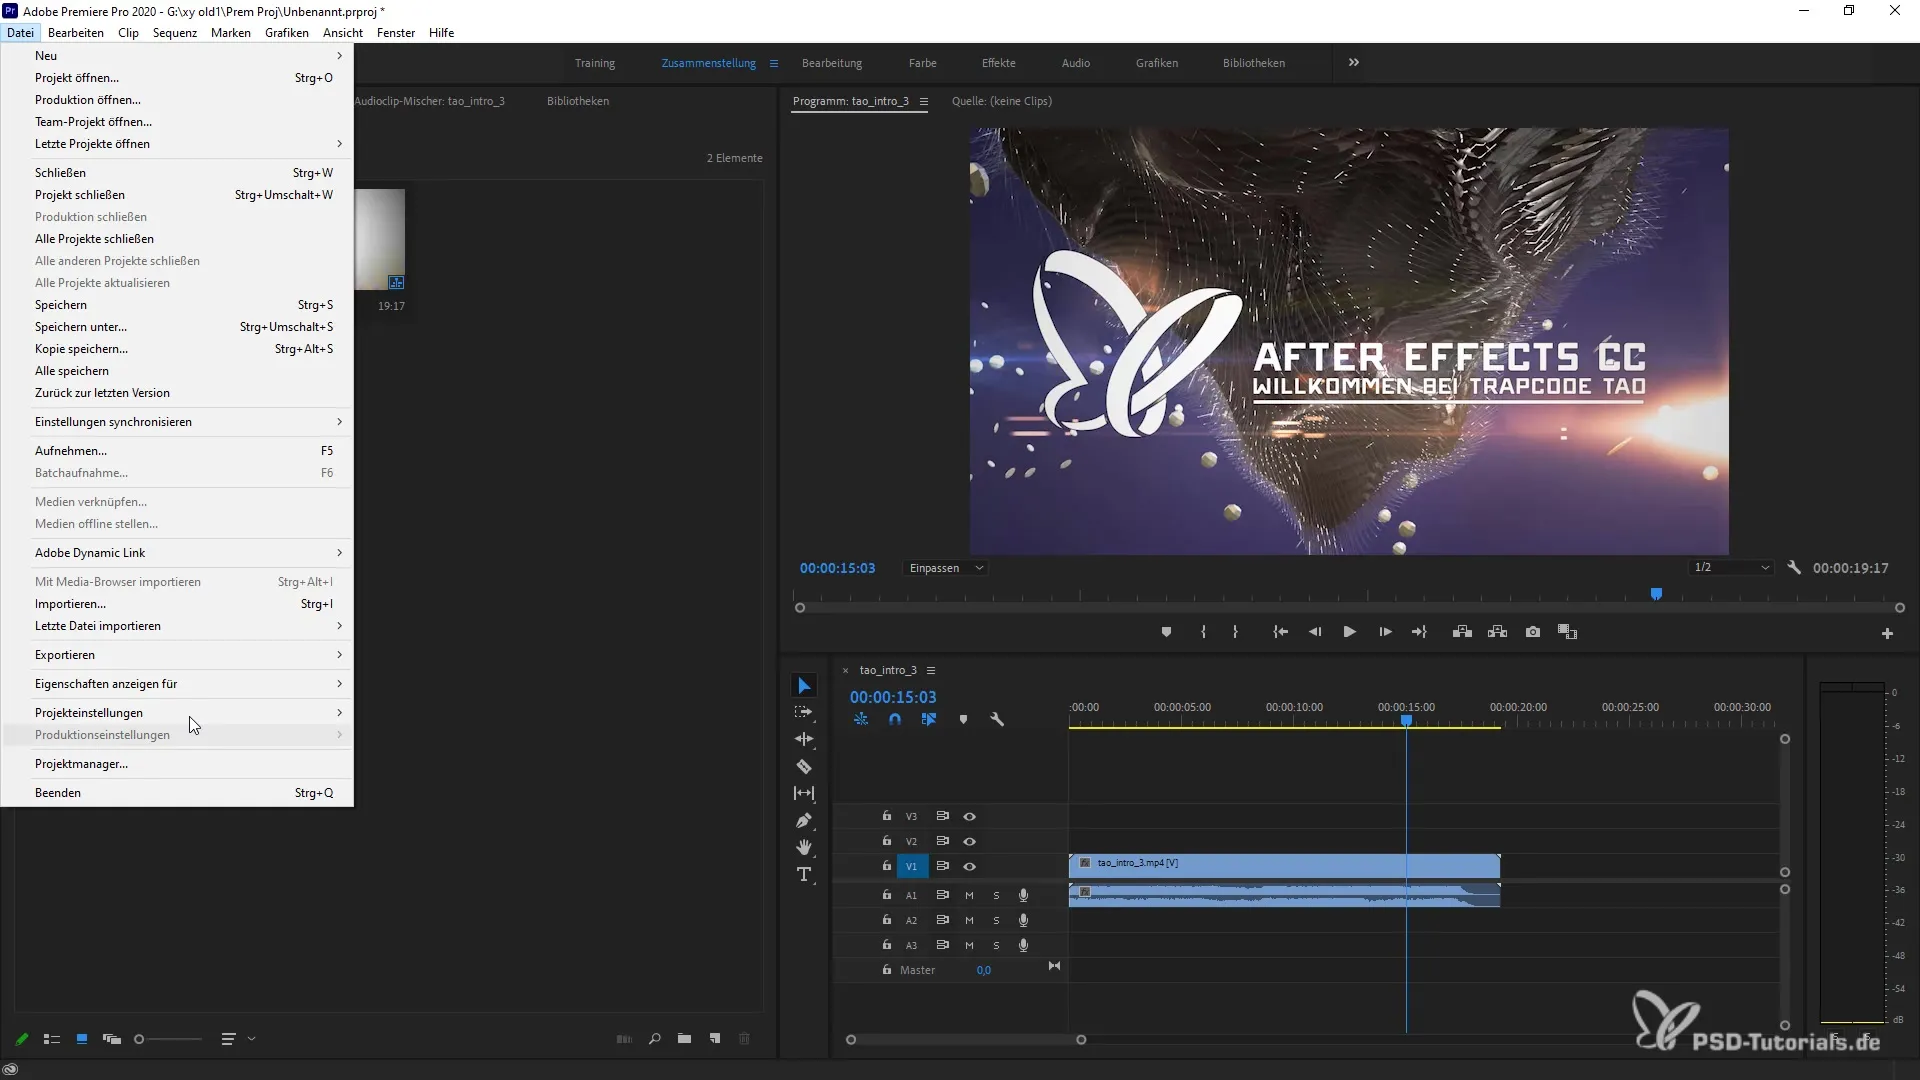Toggle V3 track visibility eye
The height and width of the screenshot is (1080, 1920).
pos(969,817)
